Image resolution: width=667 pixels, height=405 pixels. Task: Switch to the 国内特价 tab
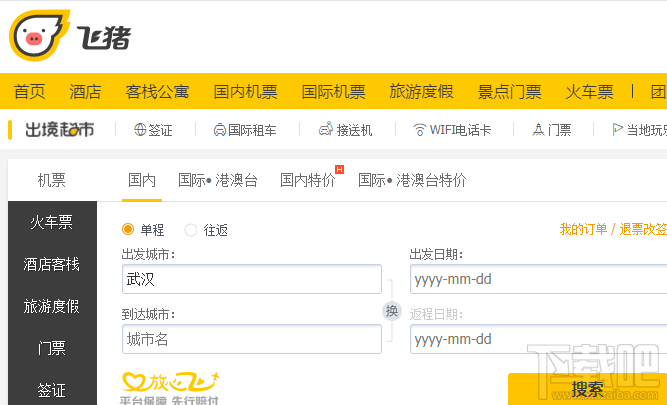(308, 180)
